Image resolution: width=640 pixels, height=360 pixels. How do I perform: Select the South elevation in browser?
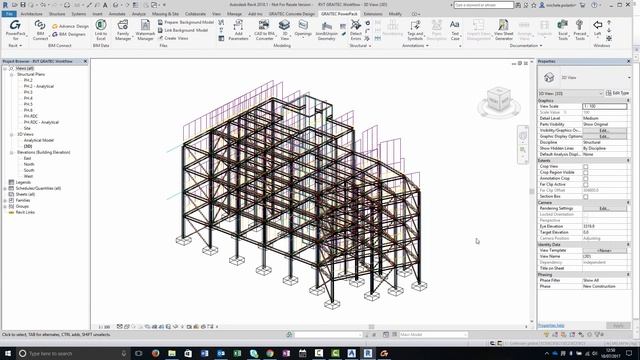click(29, 170)
